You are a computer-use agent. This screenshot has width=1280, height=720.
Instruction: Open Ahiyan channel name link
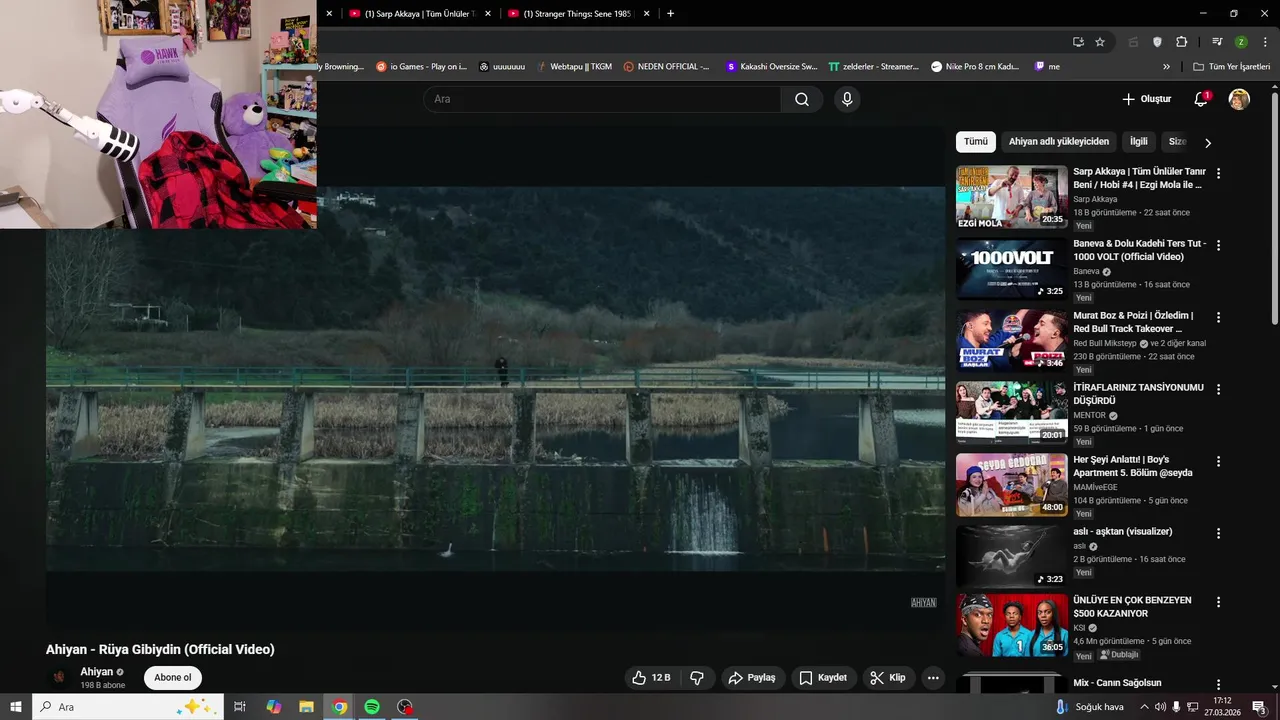click(x=96, y=672)
